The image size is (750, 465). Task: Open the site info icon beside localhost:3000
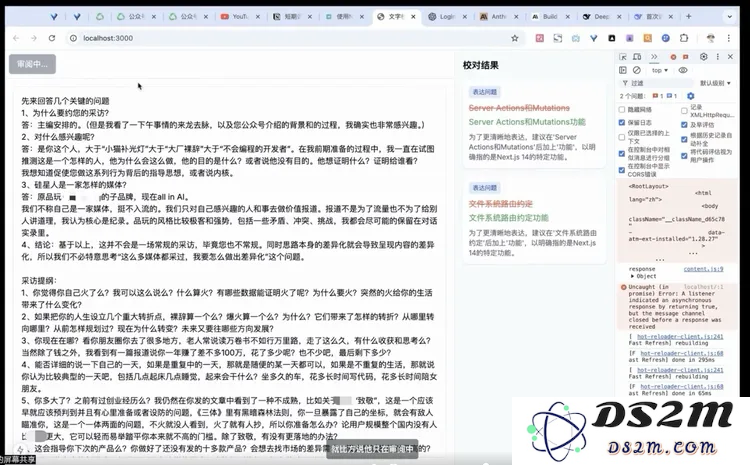coord(73,38)
